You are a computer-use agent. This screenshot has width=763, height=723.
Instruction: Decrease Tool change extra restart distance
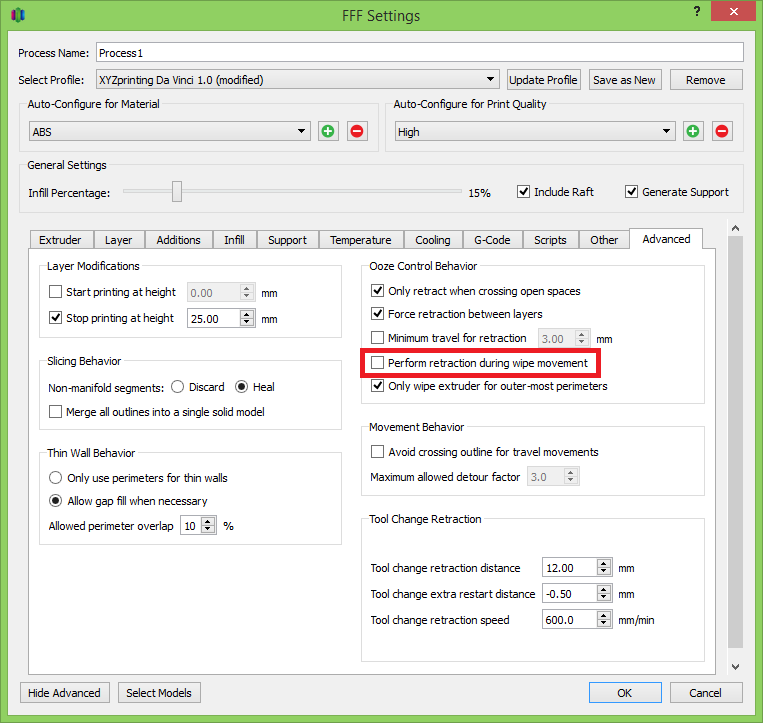[604, 598]
